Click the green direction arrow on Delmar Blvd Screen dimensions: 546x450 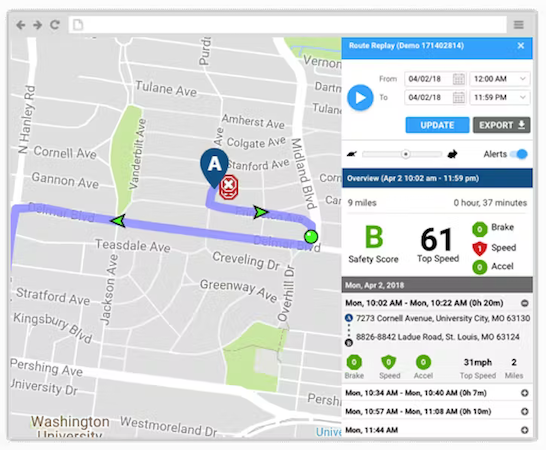(x=118, y=221)
